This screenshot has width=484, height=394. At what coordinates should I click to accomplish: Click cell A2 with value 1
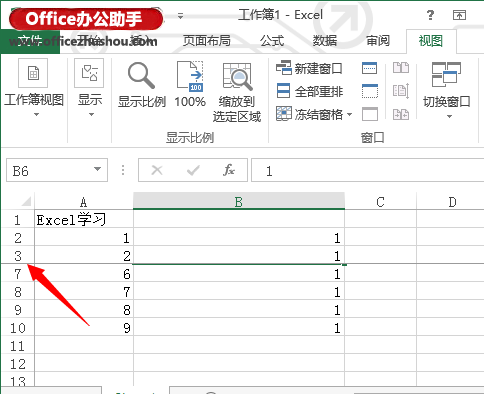(x=84, y=238)
